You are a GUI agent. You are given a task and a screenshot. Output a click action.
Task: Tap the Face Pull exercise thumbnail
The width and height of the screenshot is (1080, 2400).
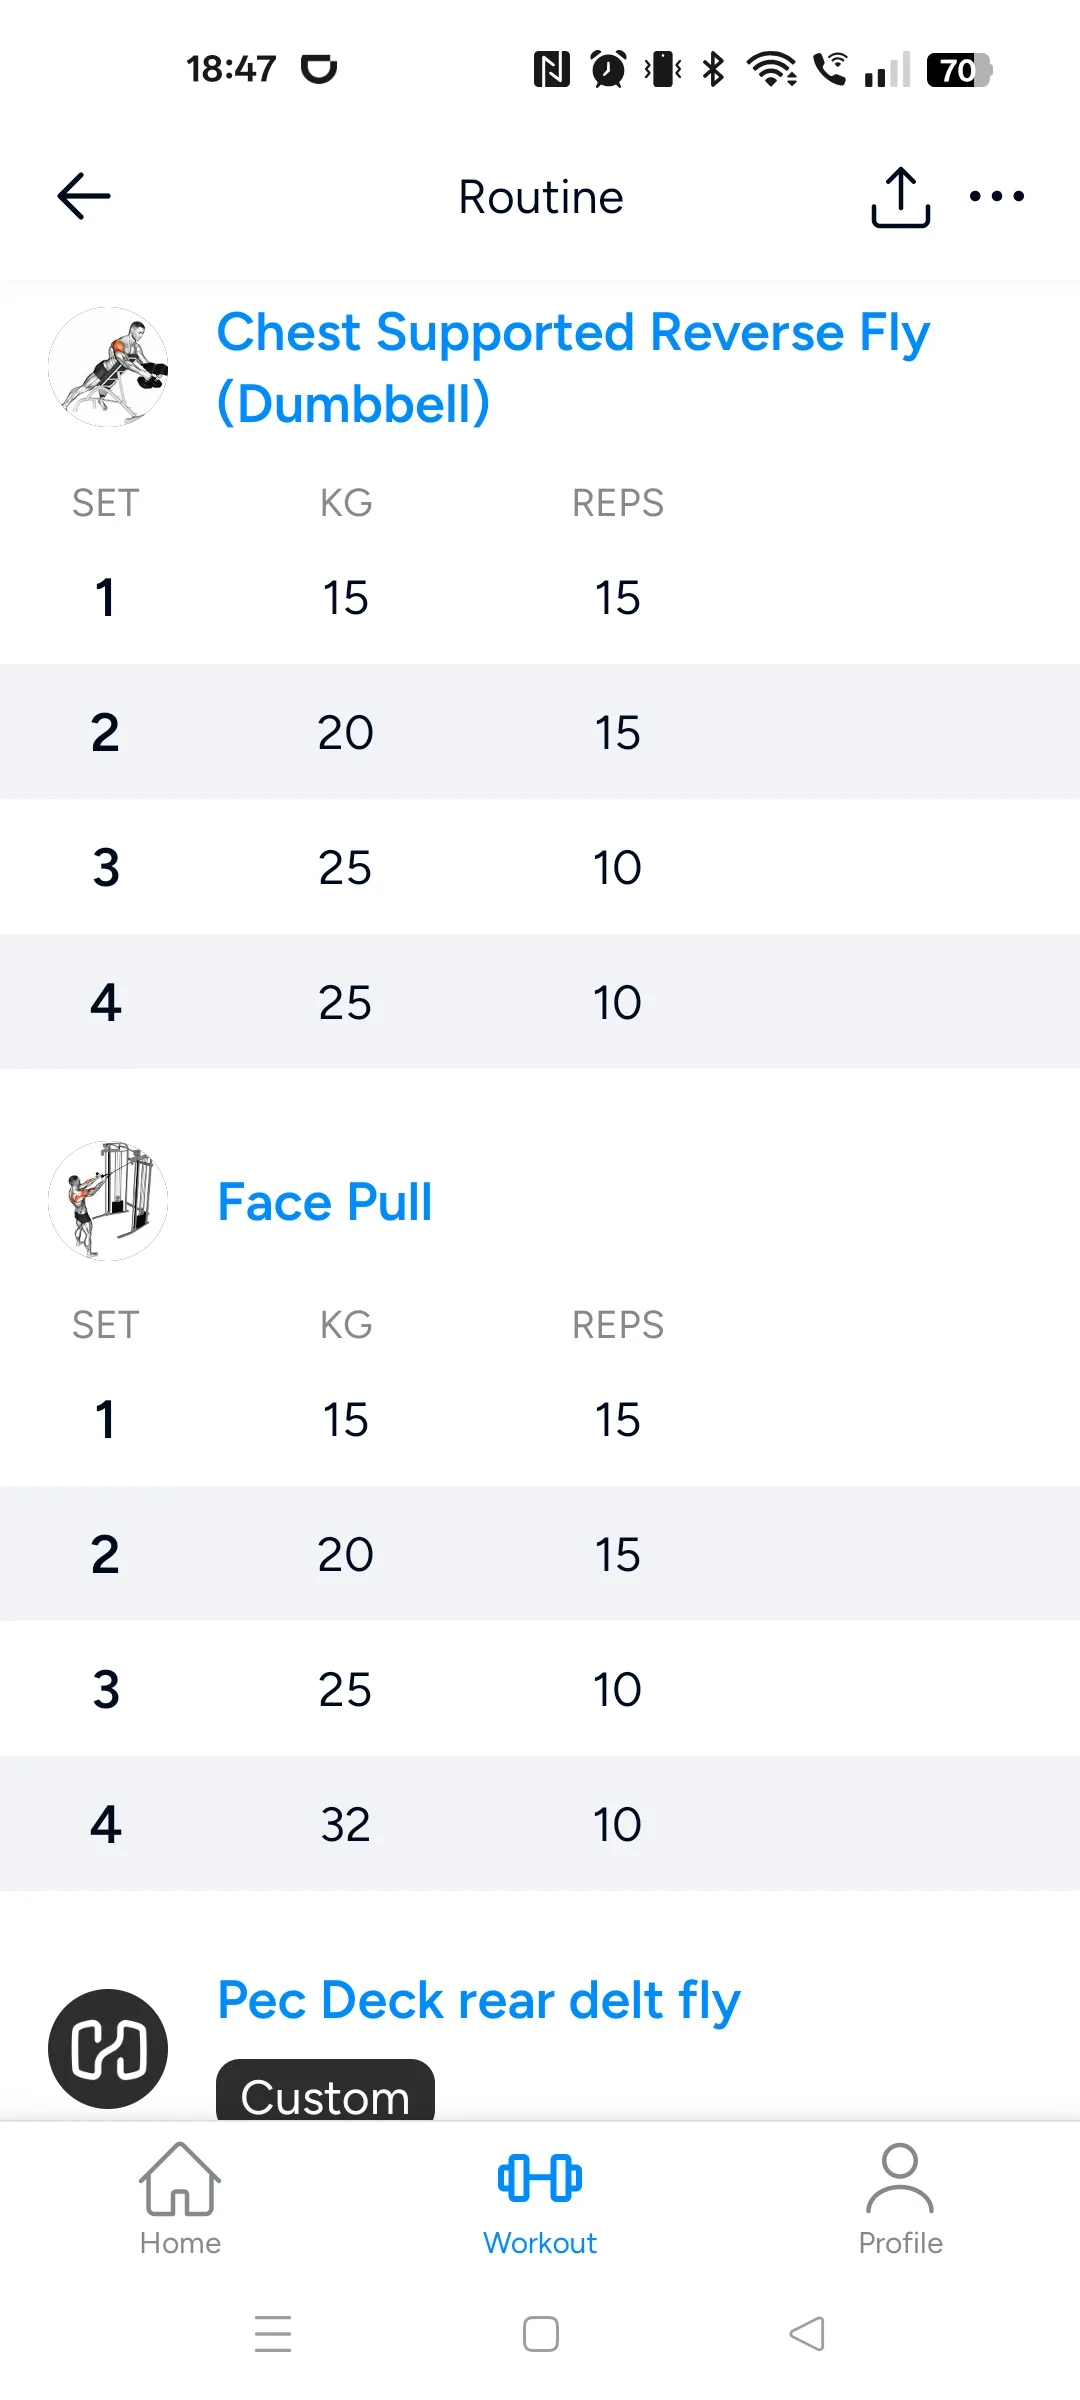pos(108,1200)
